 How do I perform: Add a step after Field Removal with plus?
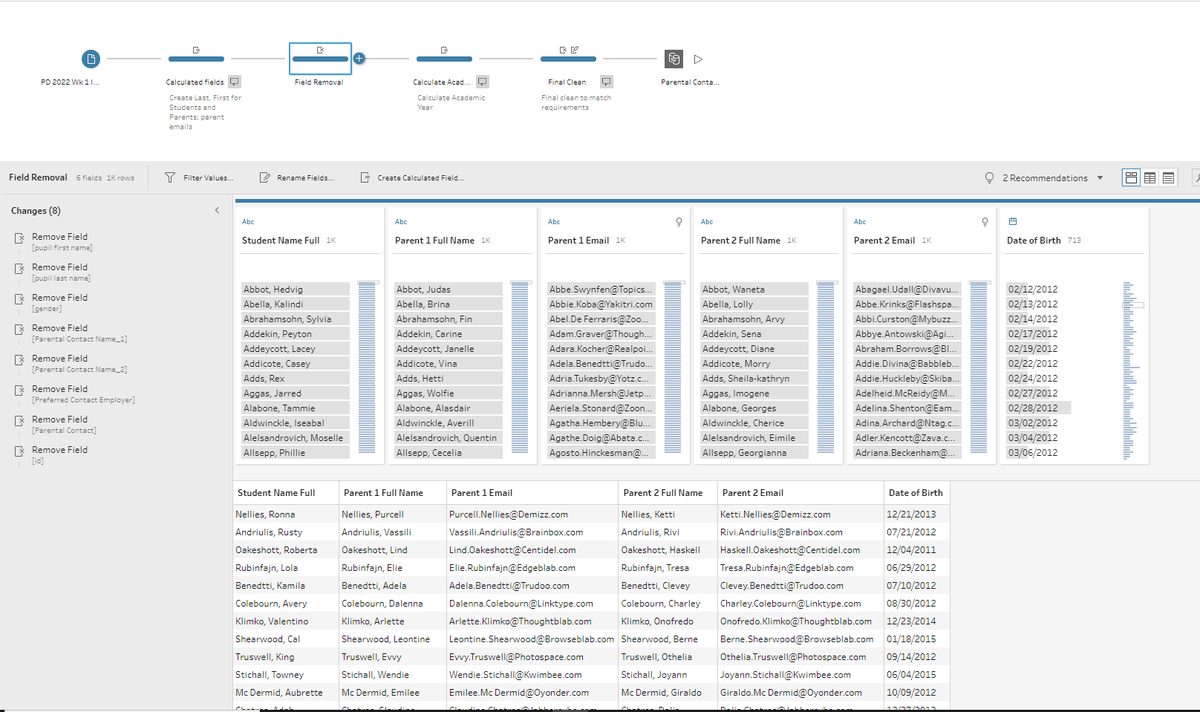tap(359, 59)
